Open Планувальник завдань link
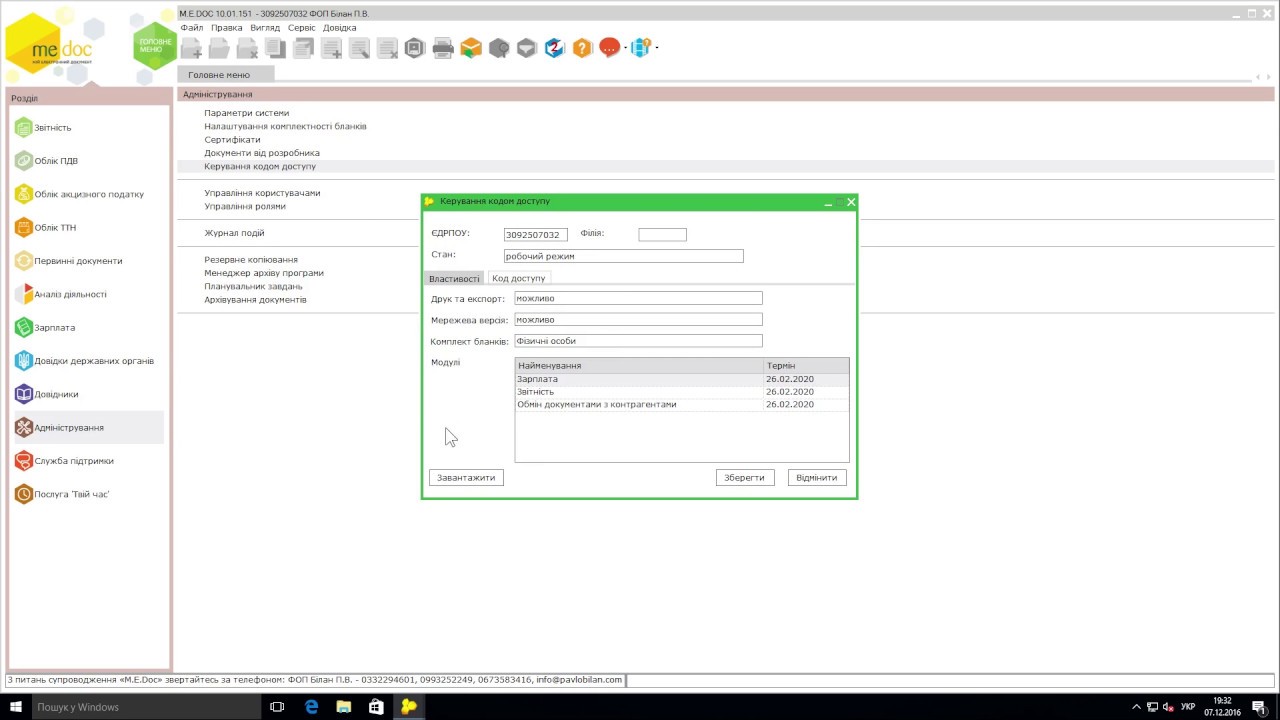 tap(253, 286)
